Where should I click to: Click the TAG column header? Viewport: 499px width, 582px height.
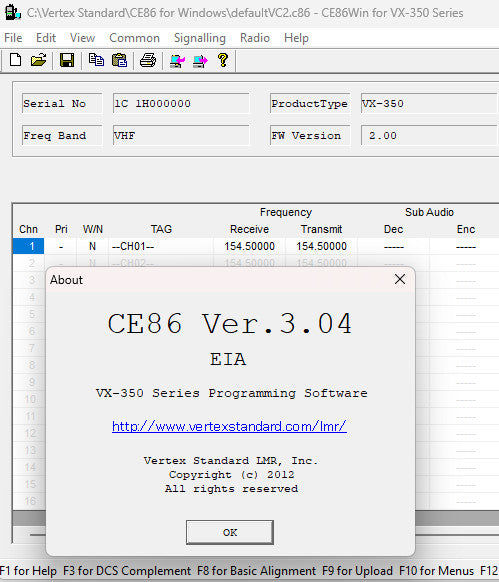point(161,229)
